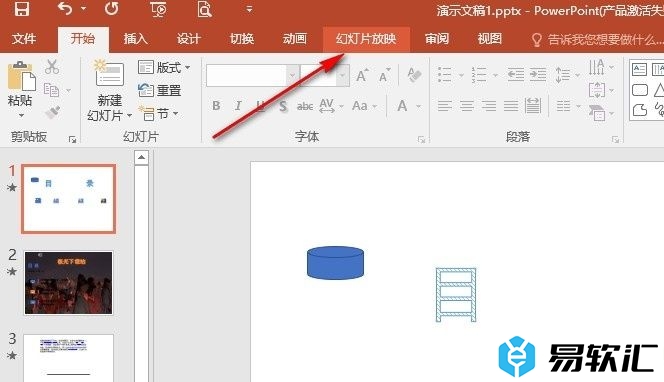The width and height of the screenshot is (664, 382).
Task: Click the font color A button
Action: [x=402, y=105]
